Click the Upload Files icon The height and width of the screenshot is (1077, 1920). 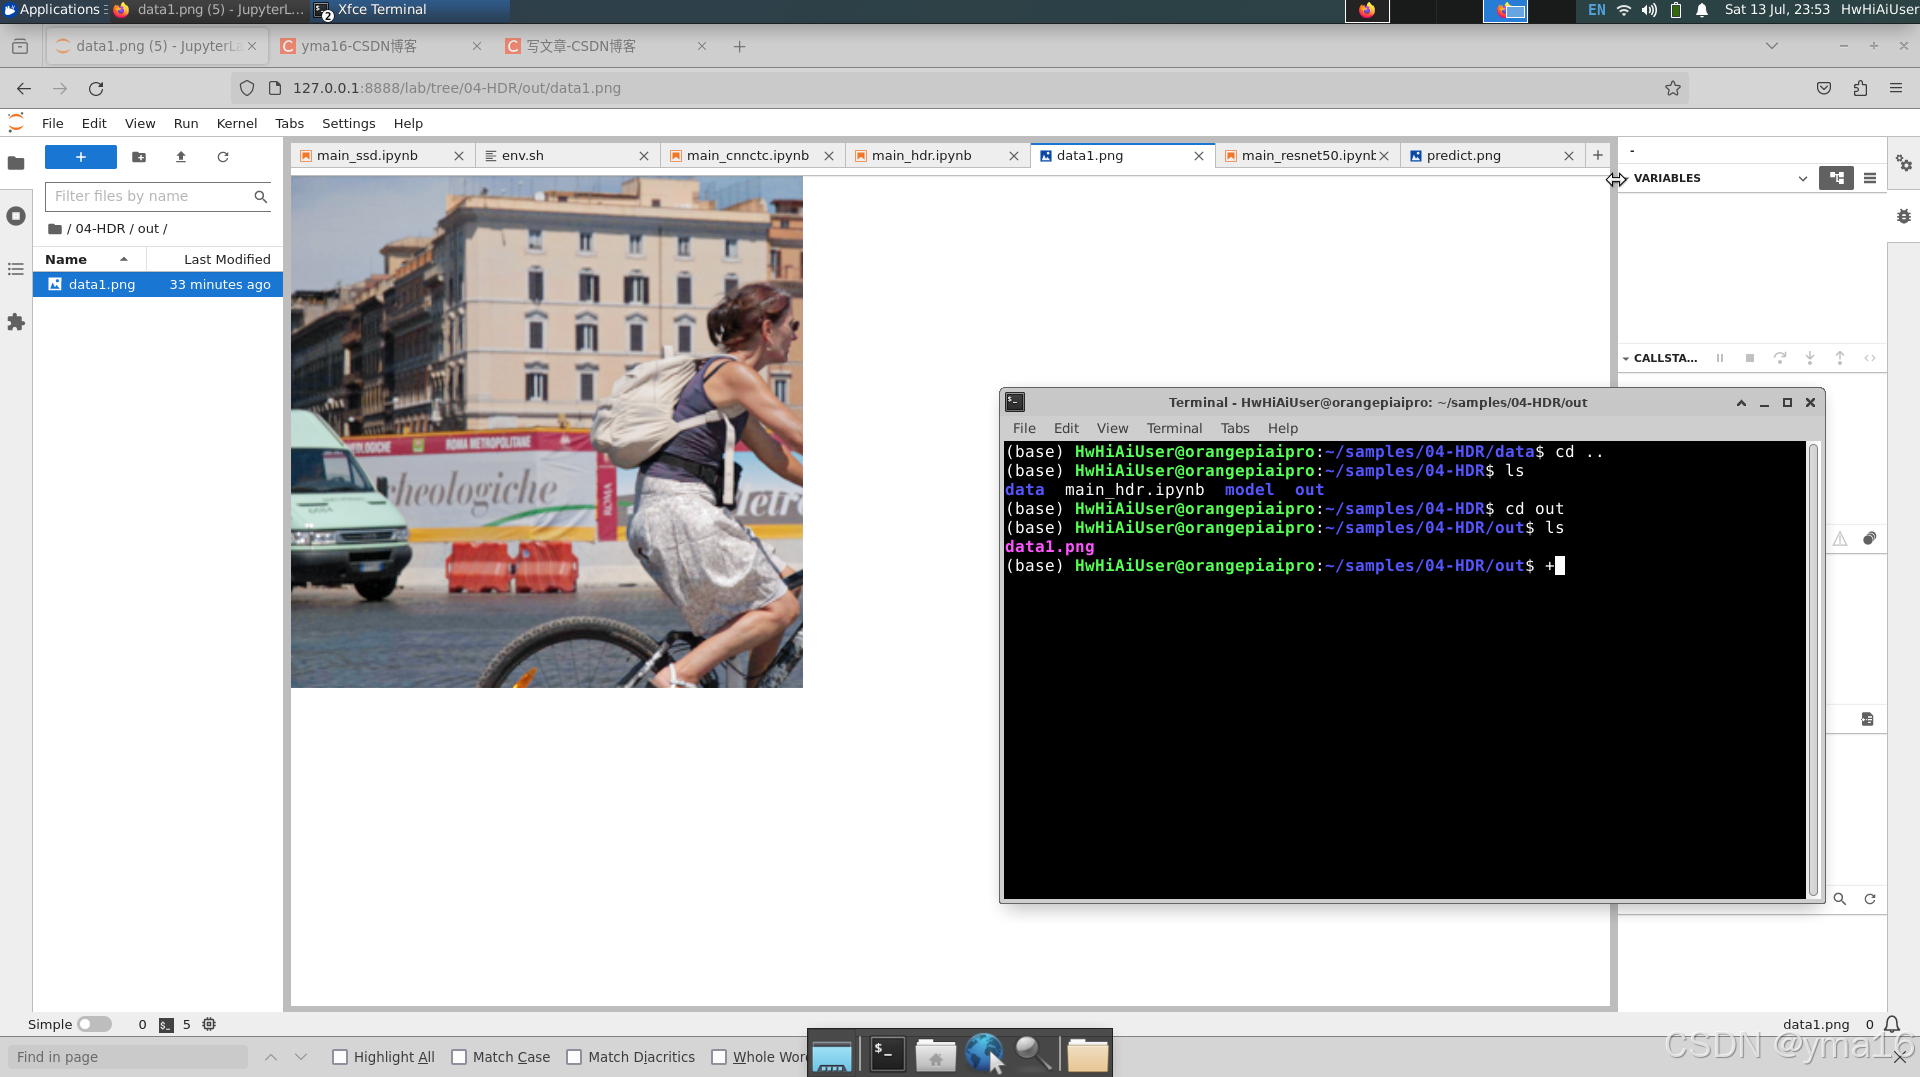point(181,157)
